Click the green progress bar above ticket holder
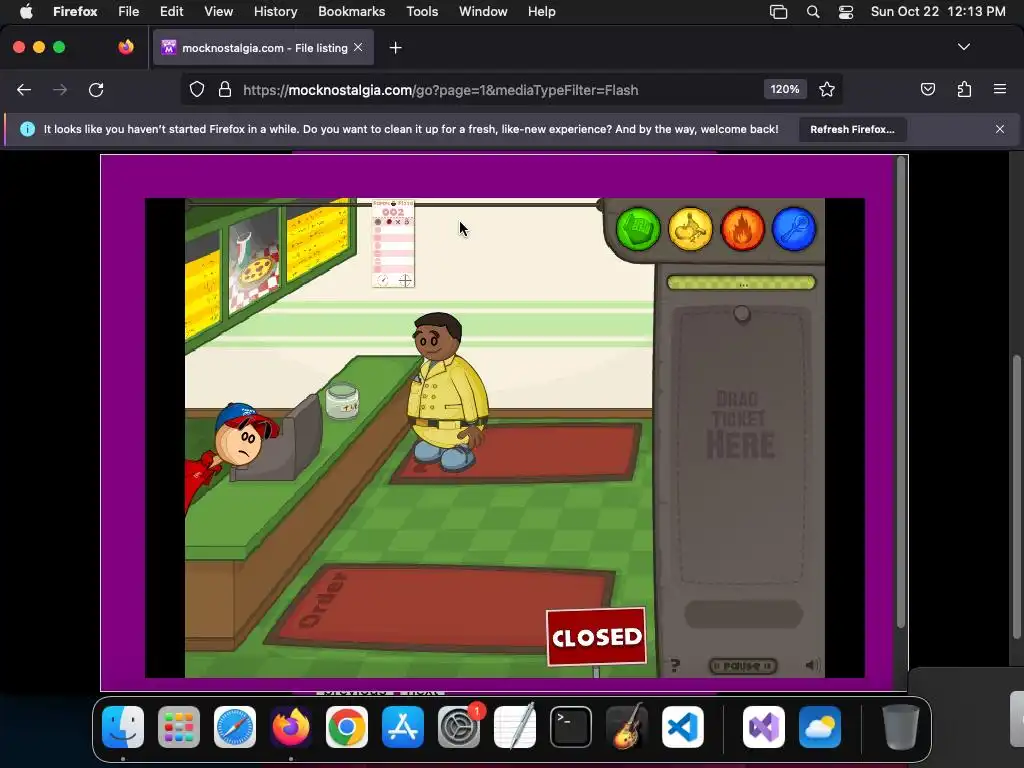Image resolution: width=1024 pixels, height=768 pixels. pyautogui.click(x=741, y=283)
